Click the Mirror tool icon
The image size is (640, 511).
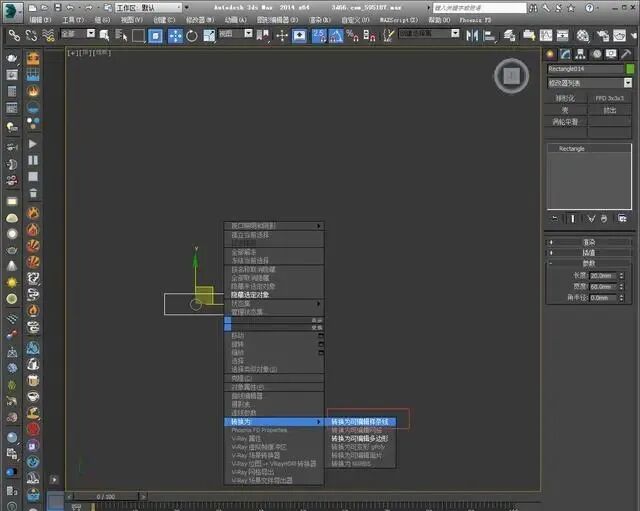point(472,36)
